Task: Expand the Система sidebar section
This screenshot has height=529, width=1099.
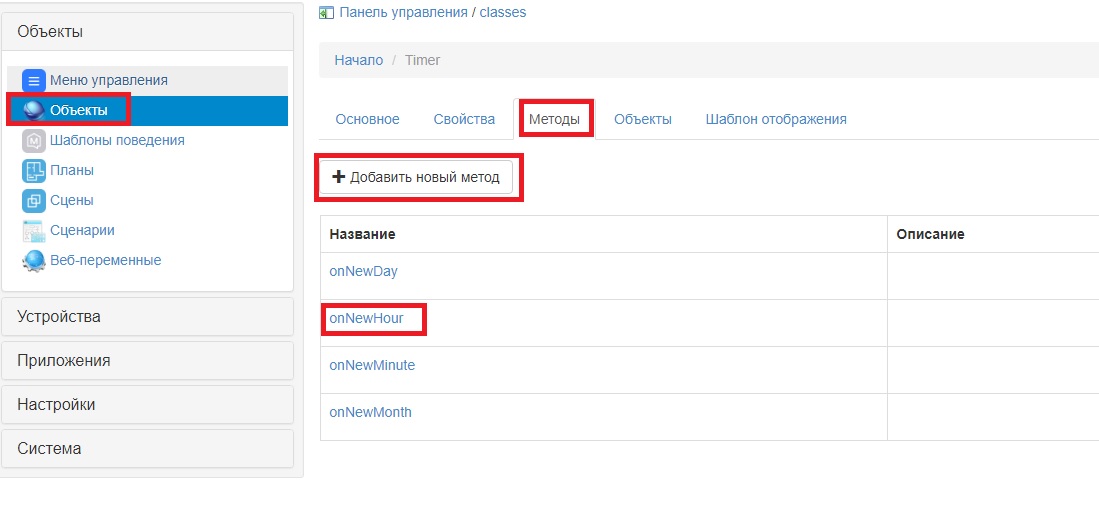Action: click(147, 448)
